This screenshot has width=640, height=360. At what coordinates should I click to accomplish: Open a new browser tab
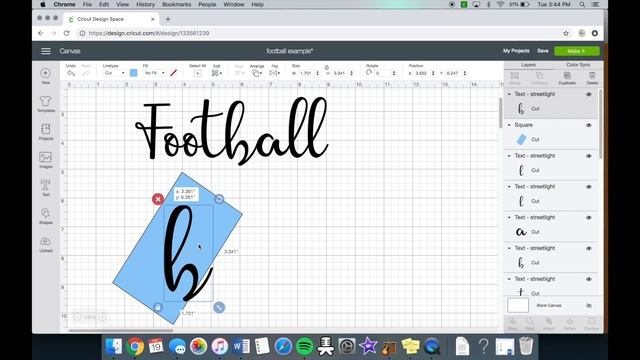point(168,19)
